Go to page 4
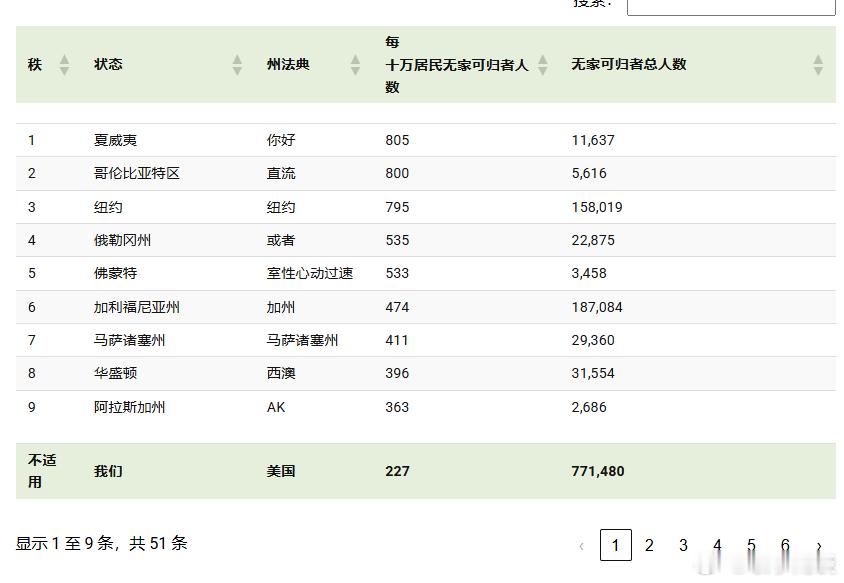 click(x=717, y=545)
